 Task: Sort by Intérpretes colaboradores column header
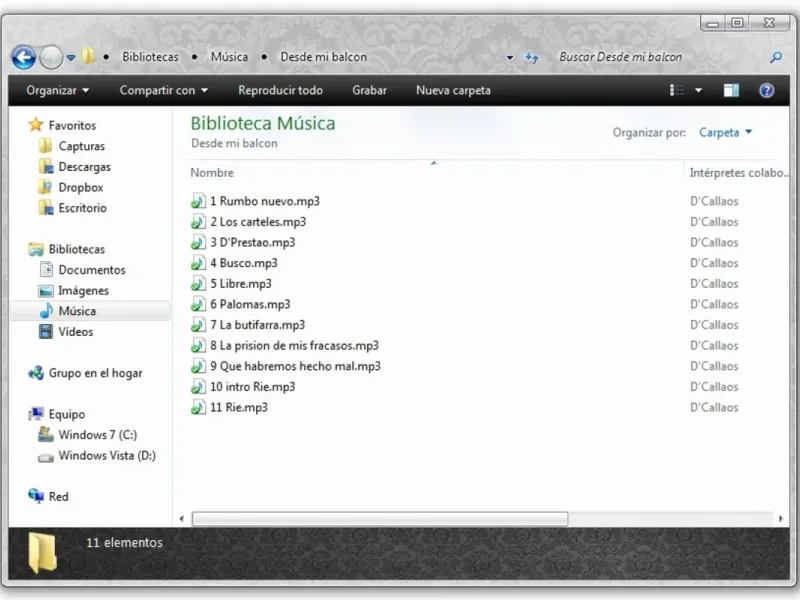pyautogui.click(x=739, y=172)
